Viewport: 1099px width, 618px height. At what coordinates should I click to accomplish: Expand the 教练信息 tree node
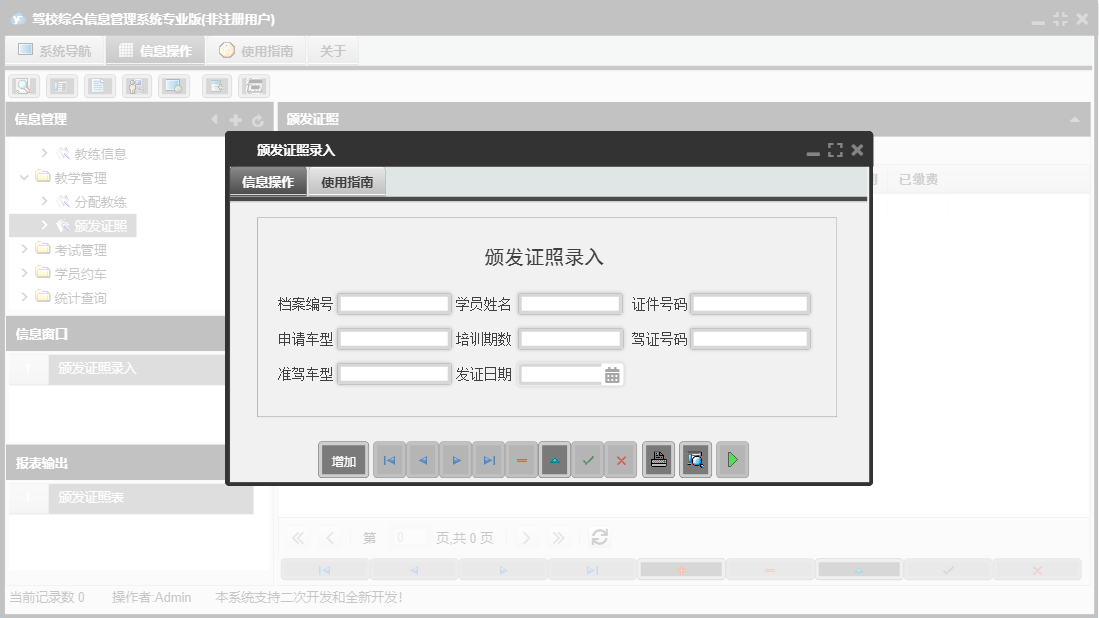45,153
